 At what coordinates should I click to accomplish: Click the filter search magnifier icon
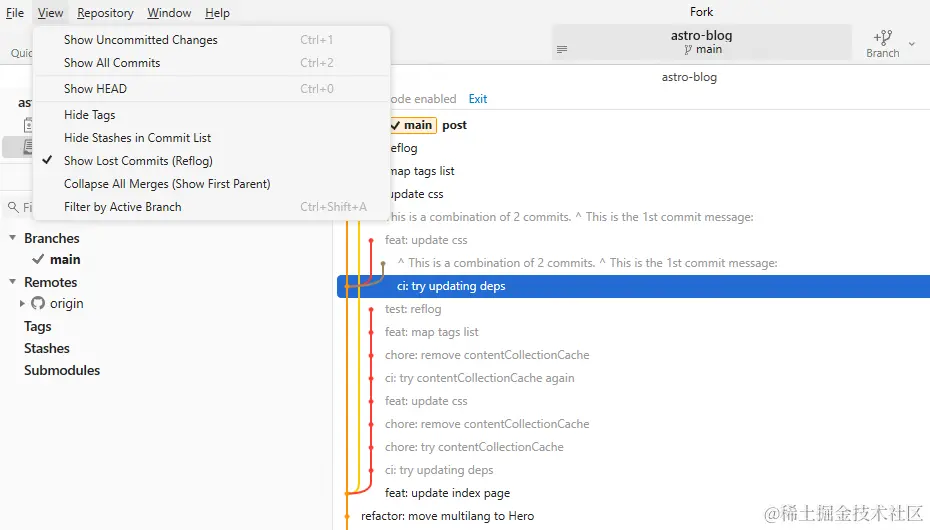coord(13,207)
